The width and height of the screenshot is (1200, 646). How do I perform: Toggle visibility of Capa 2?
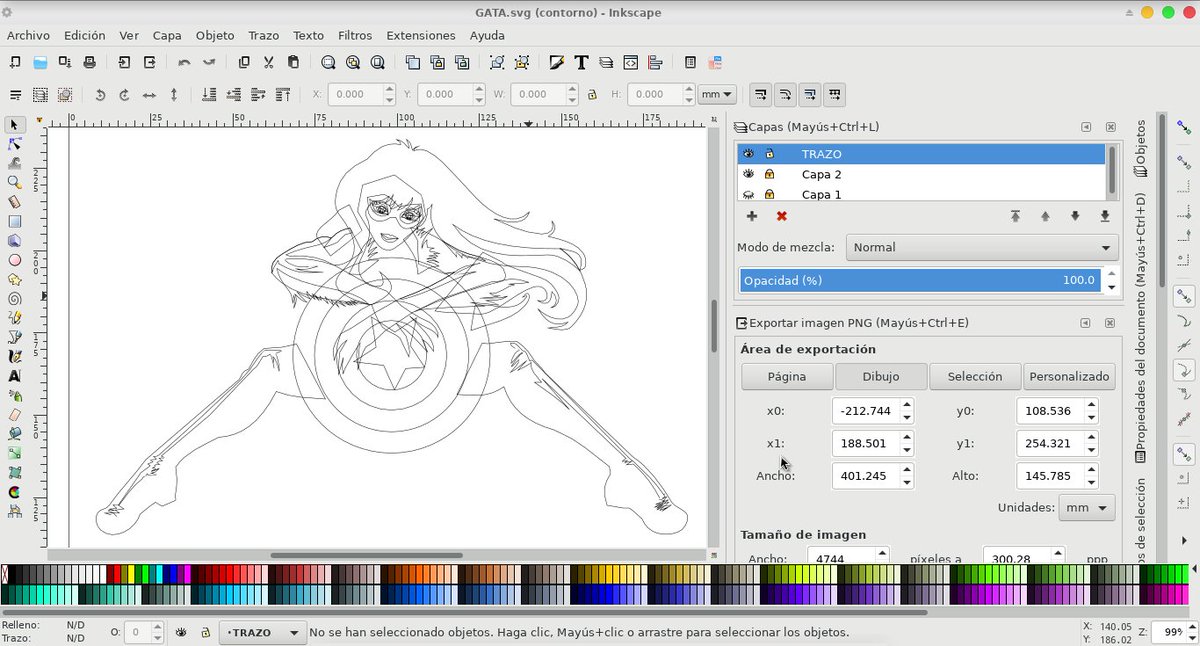pyautogui.click(x=749, y=174)
